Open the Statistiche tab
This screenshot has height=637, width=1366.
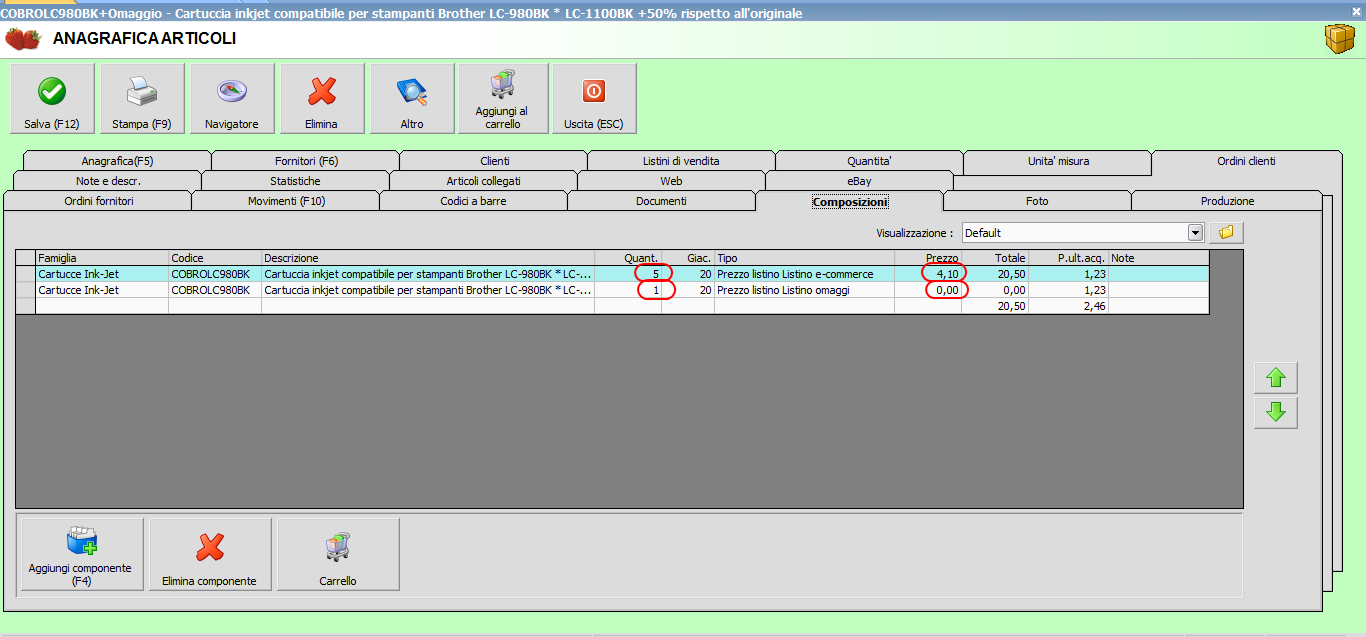tap(295, 181)
